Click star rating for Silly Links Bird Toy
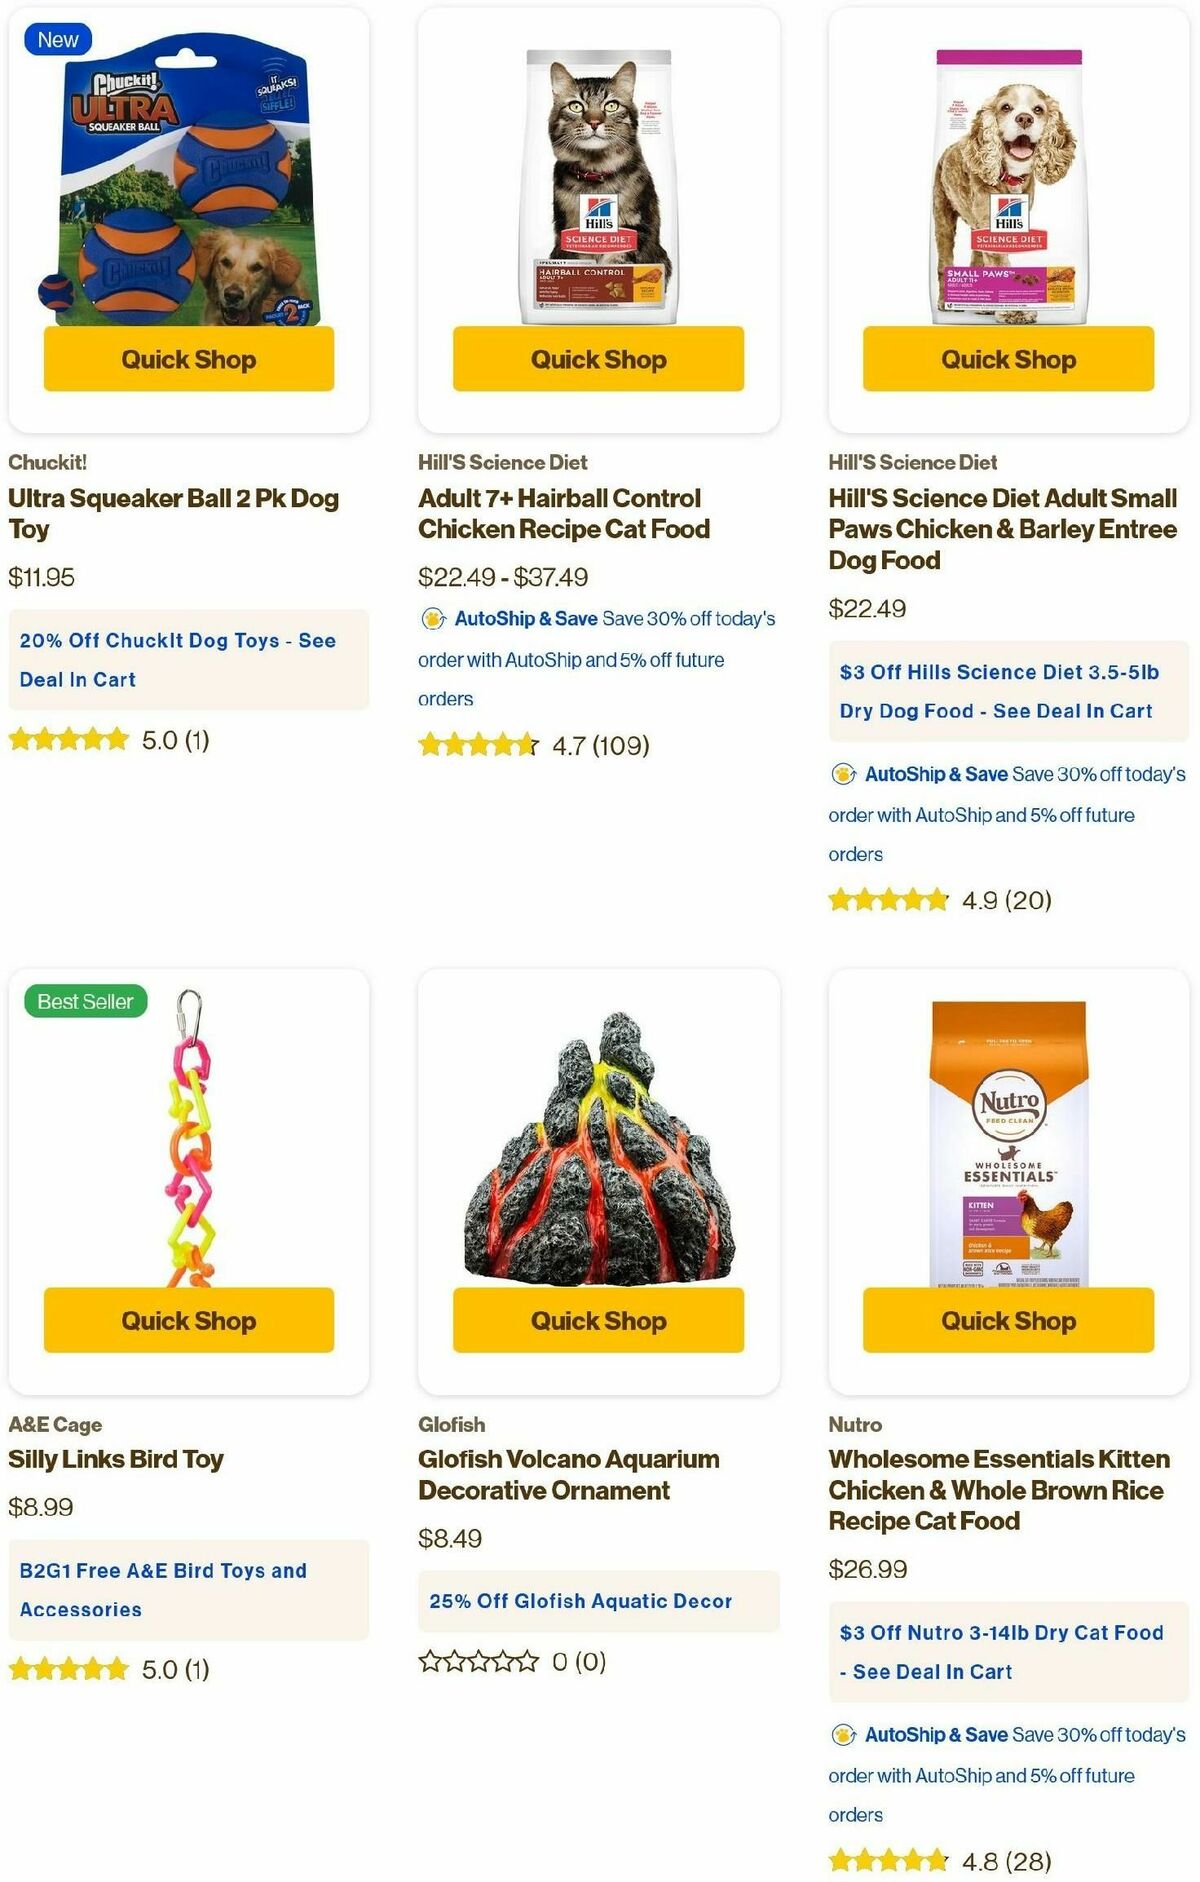1200x1882 pixels. (x=69, y=1669)
